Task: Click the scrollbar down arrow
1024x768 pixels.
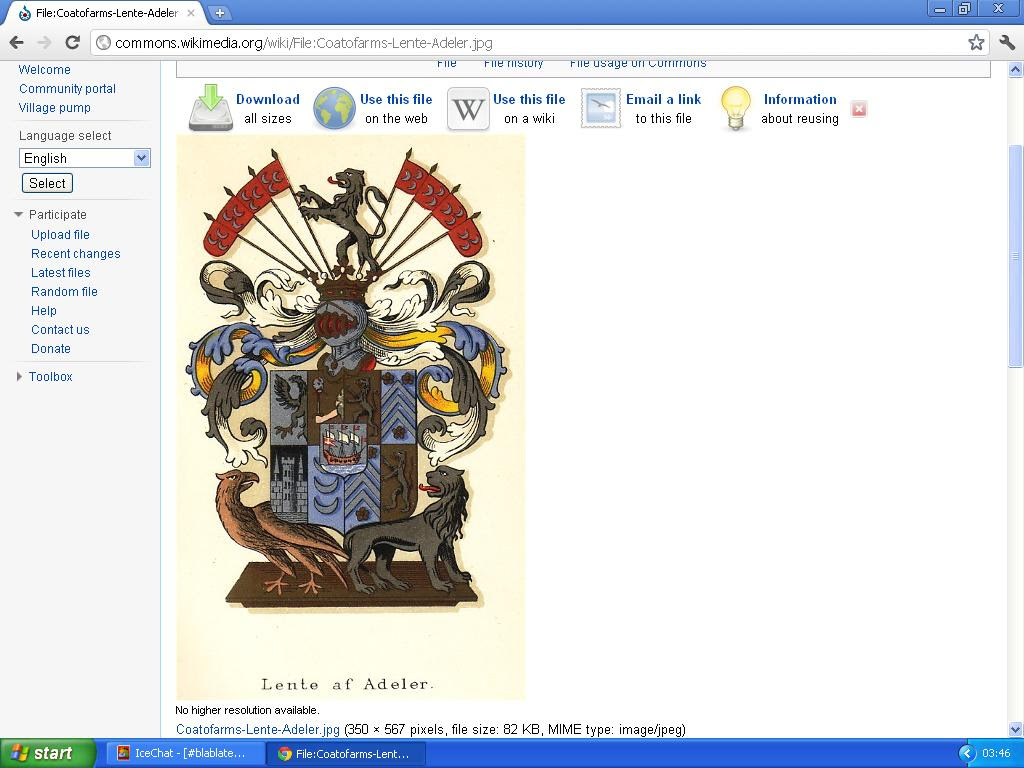Action: pos(1015,729)
